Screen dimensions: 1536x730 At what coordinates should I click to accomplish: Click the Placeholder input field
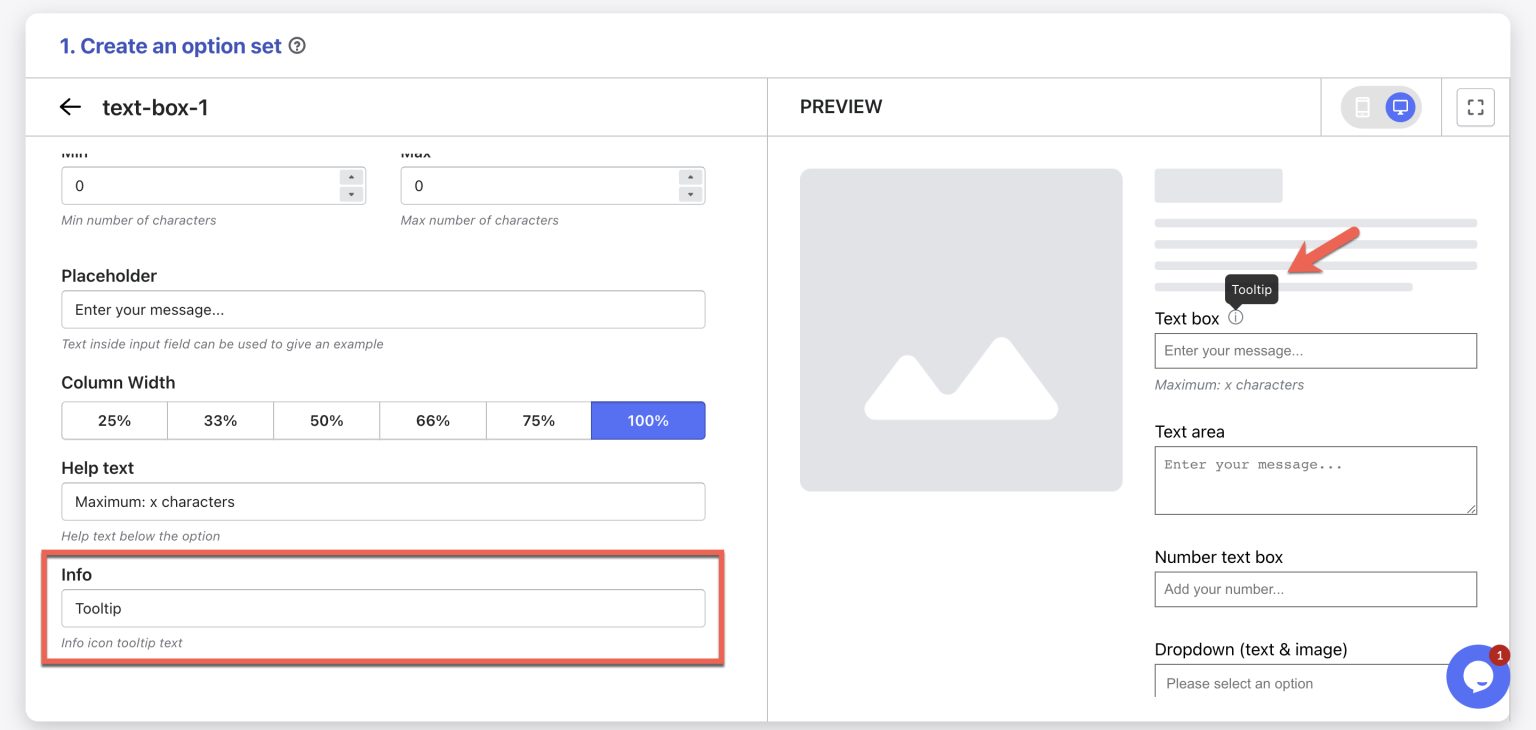[x=383, y=309]
